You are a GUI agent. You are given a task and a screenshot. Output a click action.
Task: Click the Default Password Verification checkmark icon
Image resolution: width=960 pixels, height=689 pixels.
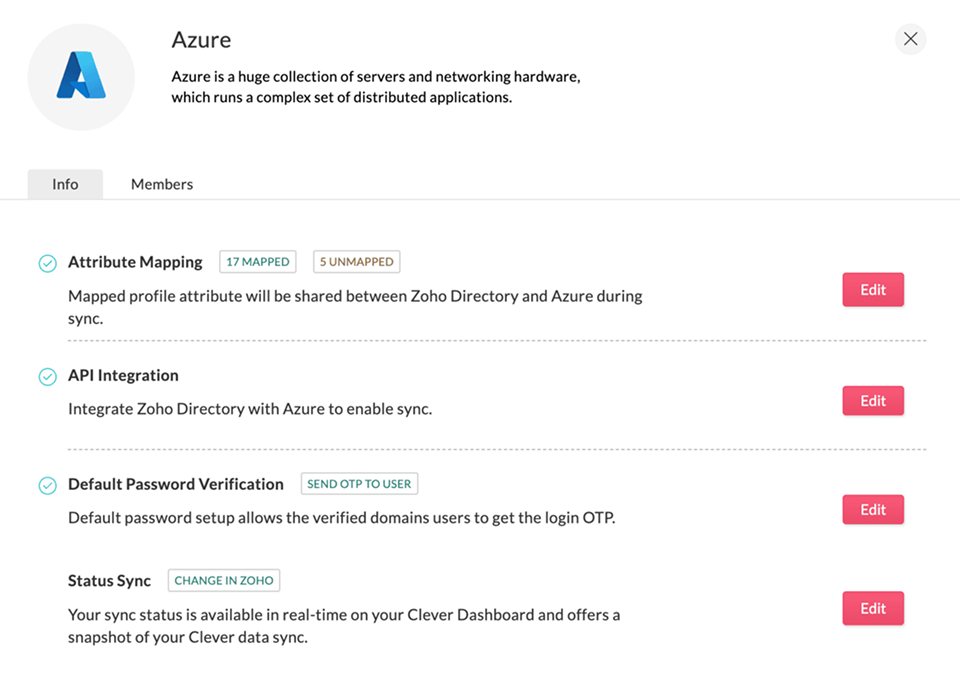click(x=47, y=485)
